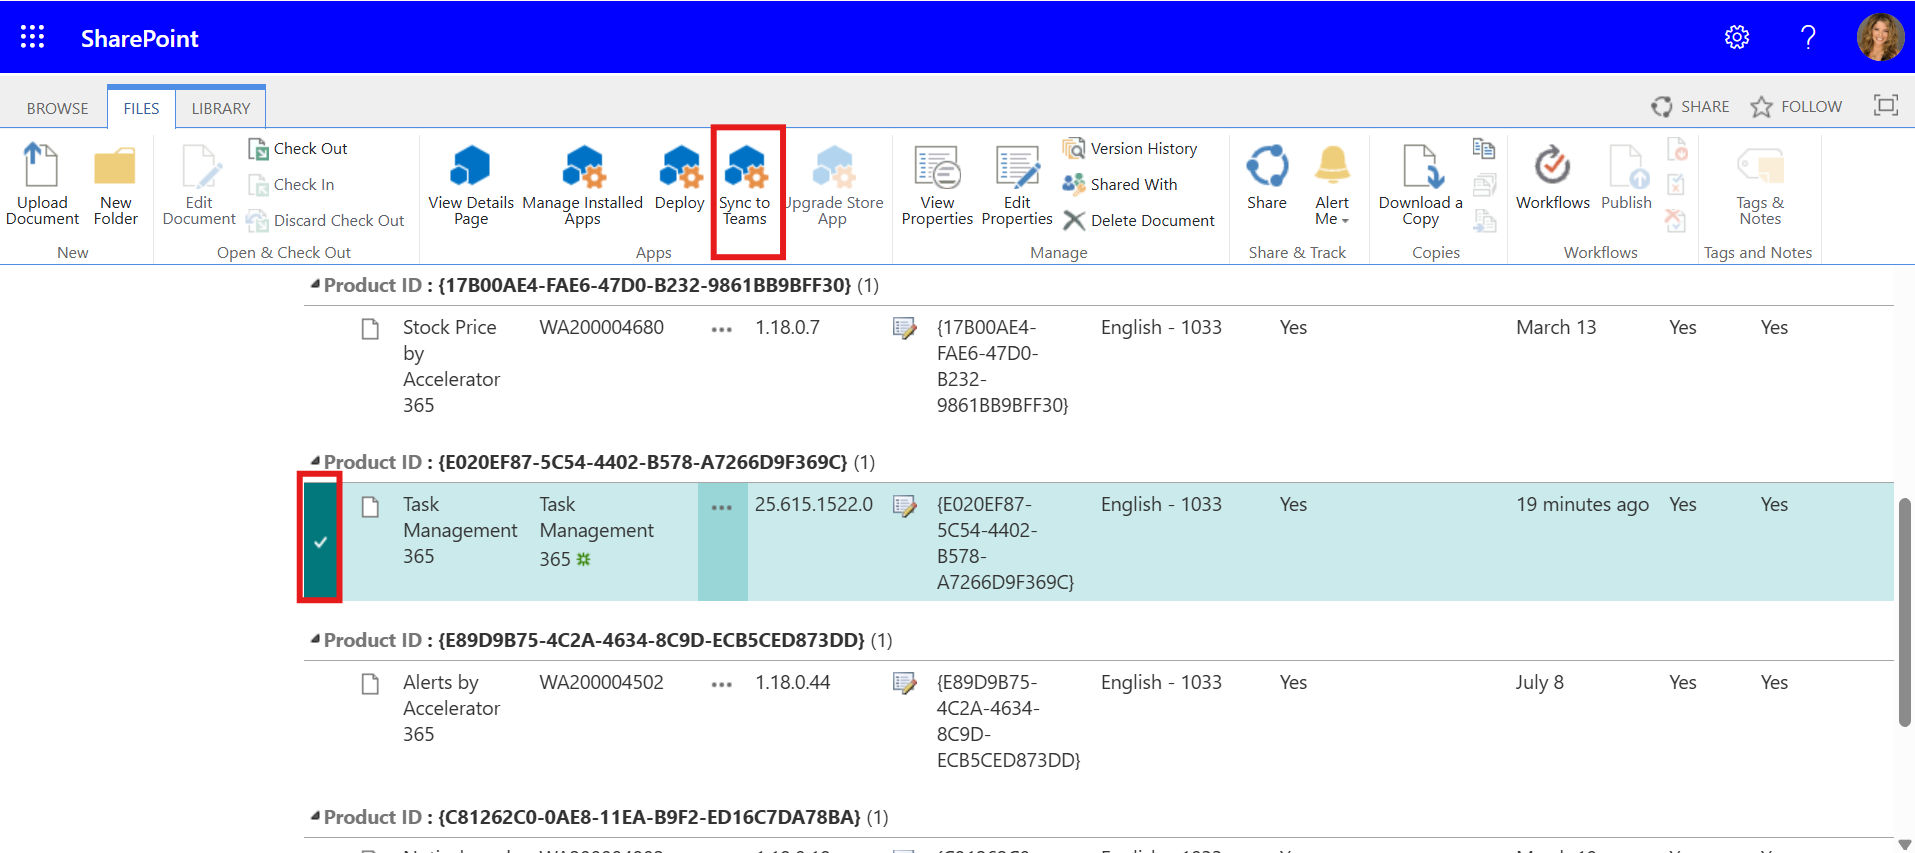Click Upgrade Store App
The width and height of the screenshot is (1915, 853).
pos(832,185)
